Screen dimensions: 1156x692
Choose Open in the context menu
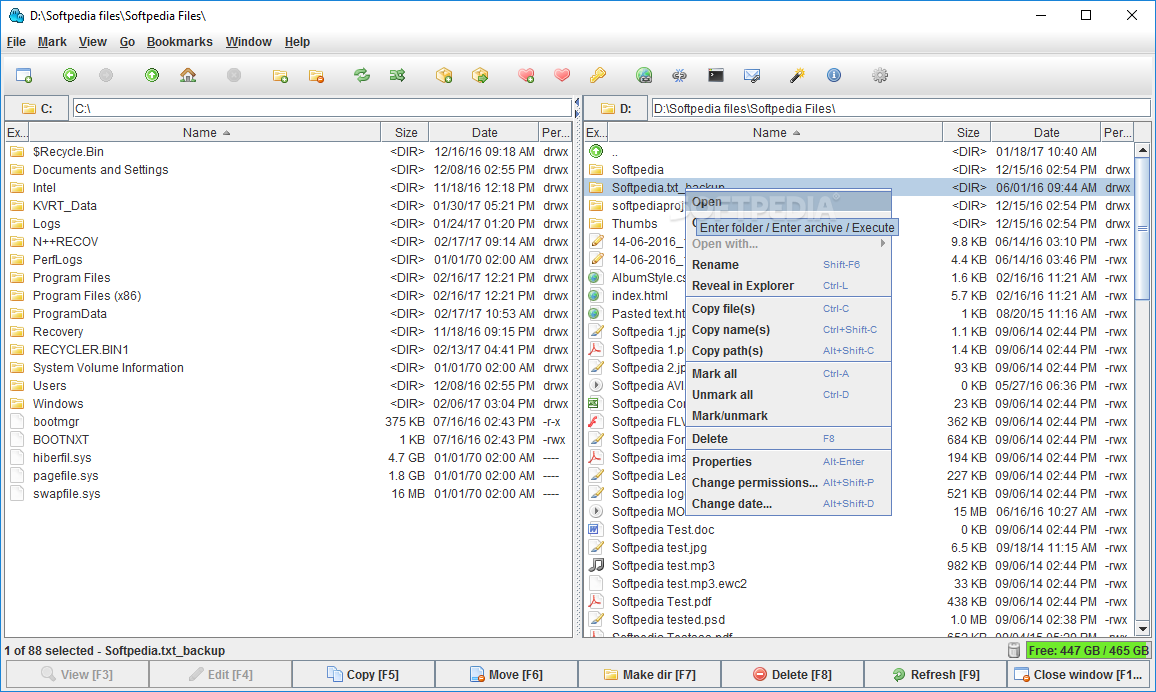tap(788, 202)
